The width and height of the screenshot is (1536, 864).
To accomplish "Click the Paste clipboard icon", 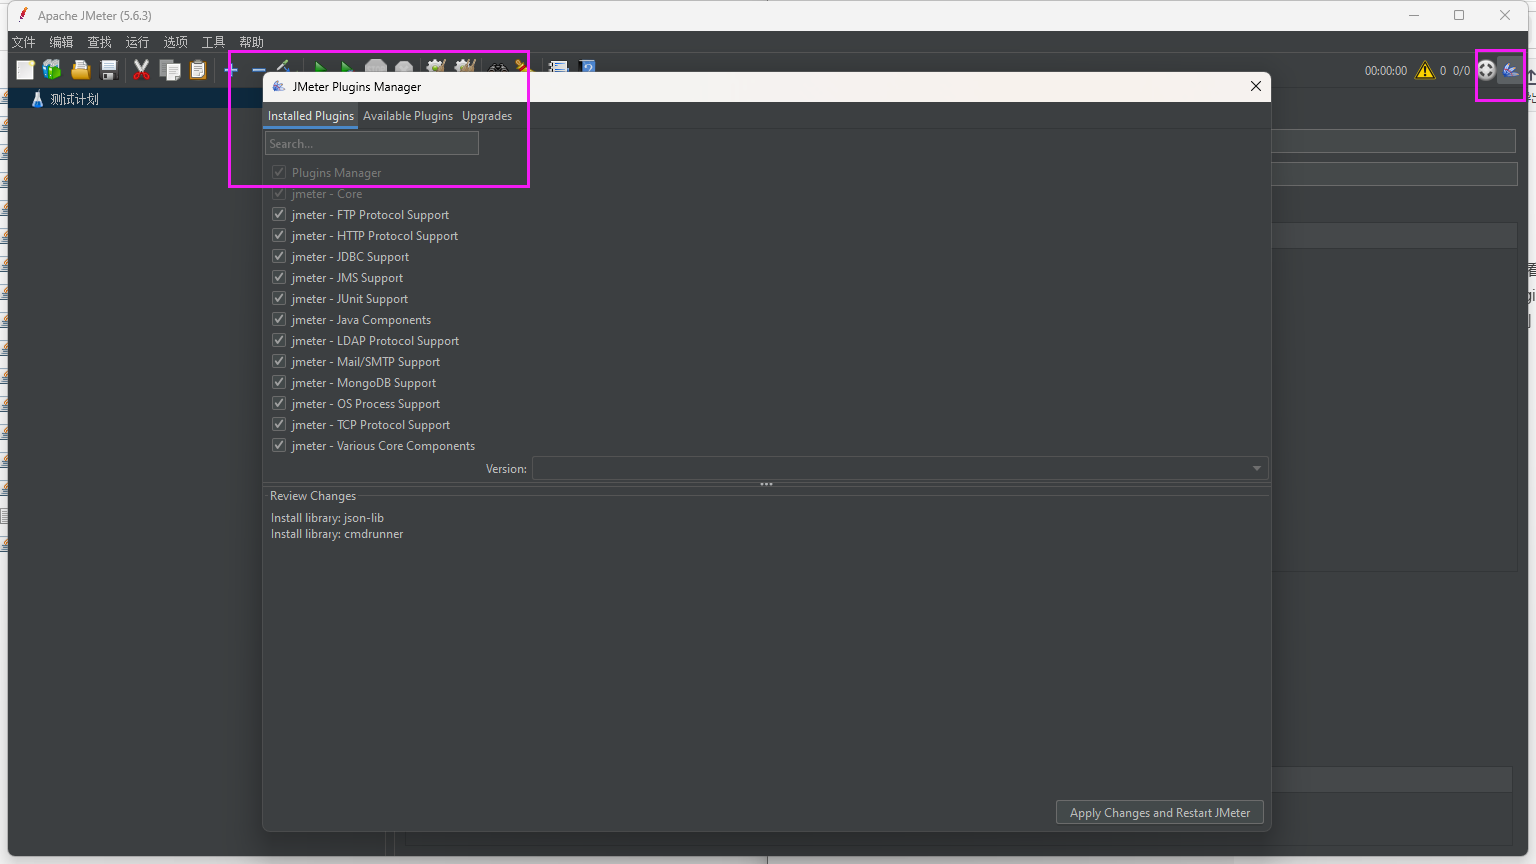I will pyautogui.click(x=198, y=69).
